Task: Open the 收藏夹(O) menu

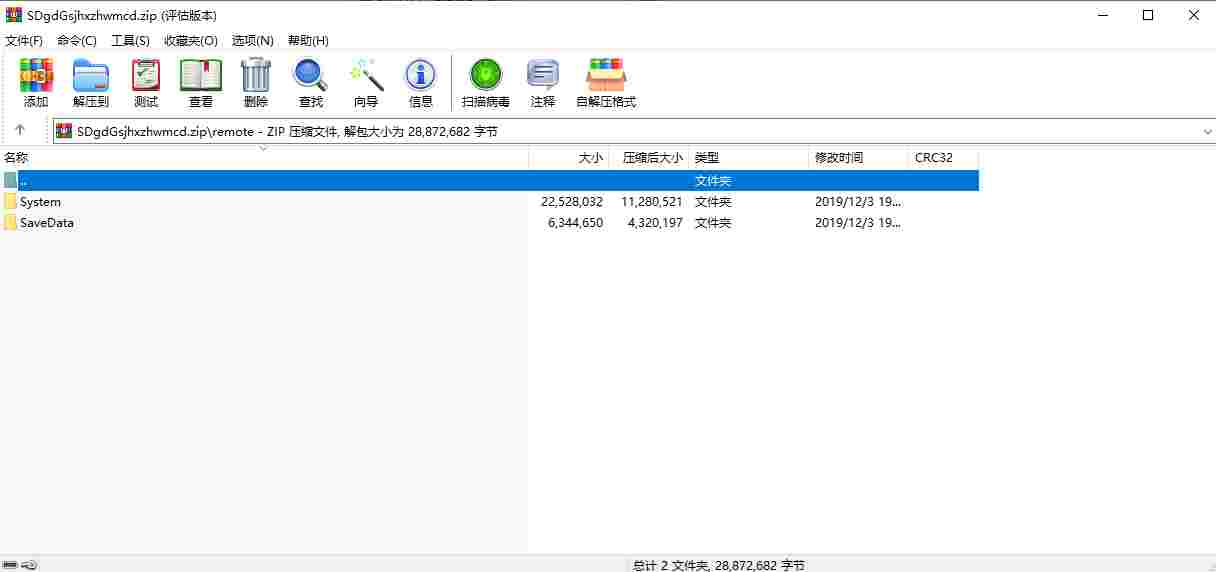Action: [191, 41]
